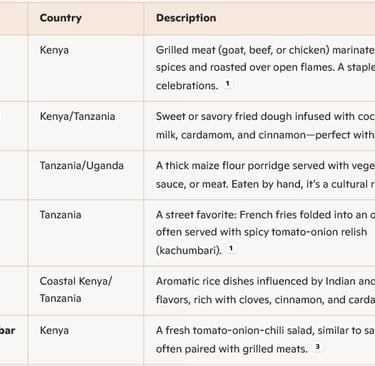Viewport: 375px width, 366px height.
Task: Click the partially visible bold "bar" dish name
Action: [7, 331]
